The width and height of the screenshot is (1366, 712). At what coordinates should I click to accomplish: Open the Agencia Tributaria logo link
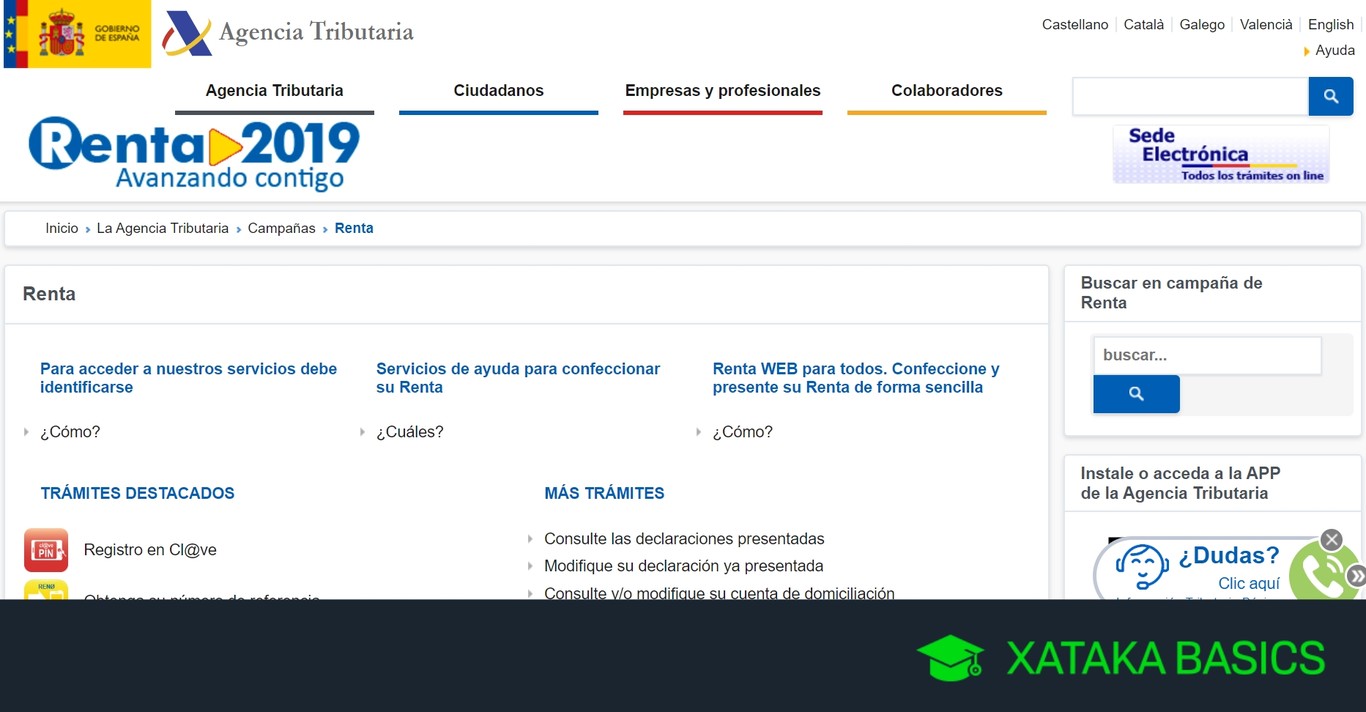[289, 32]
